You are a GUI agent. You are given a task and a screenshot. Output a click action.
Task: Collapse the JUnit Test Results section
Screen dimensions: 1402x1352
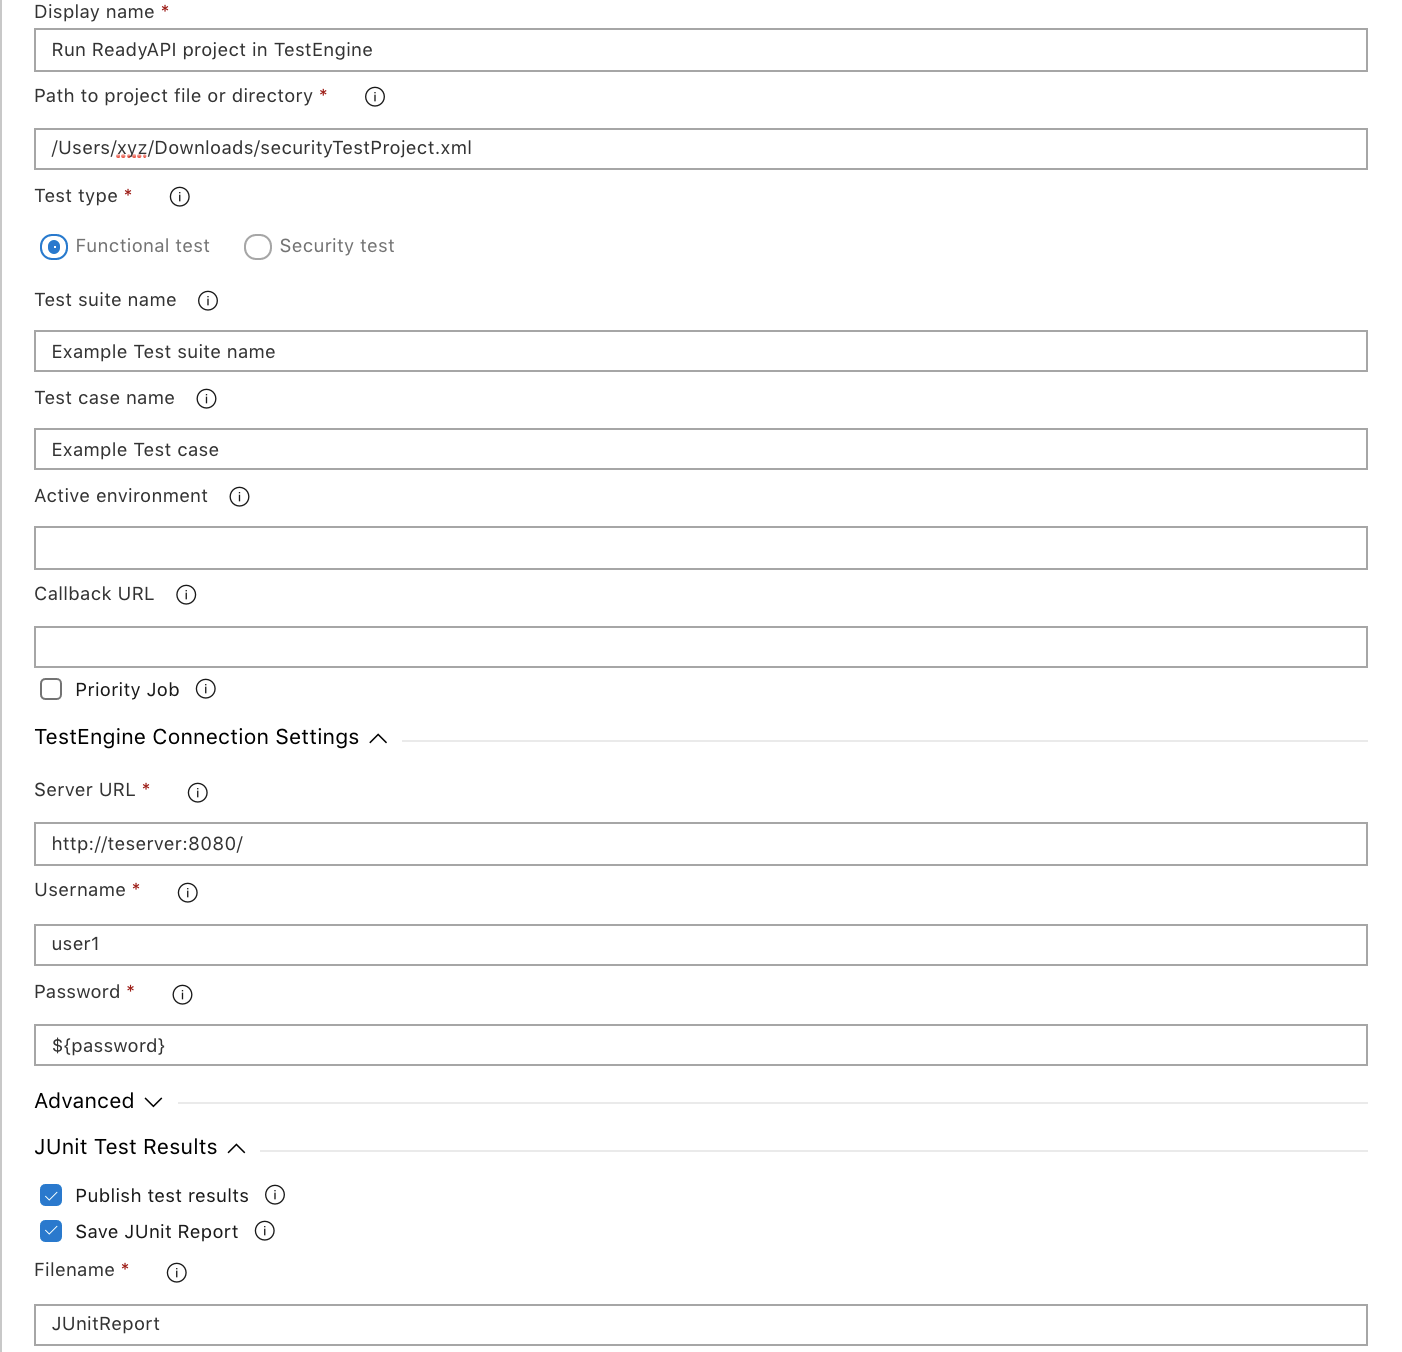pyautogui.click(x=238, y=1149)
